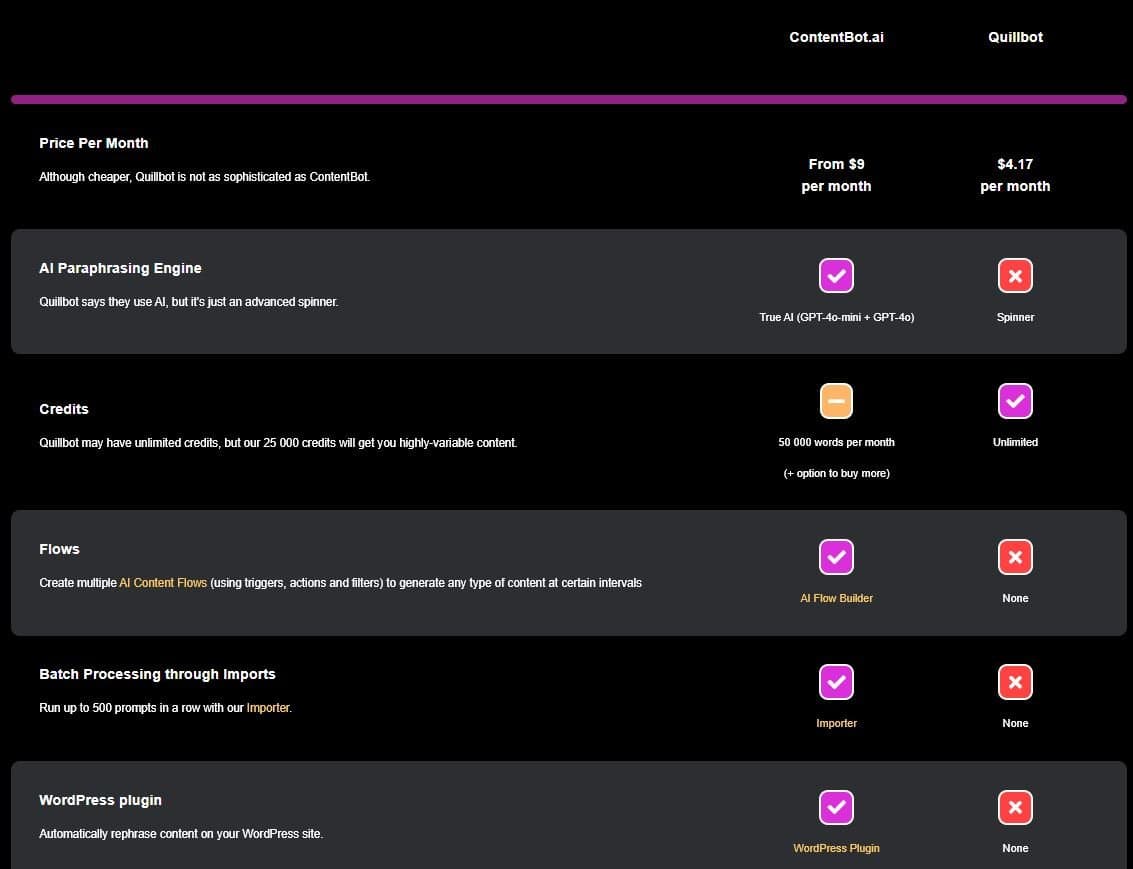
Task: Click the 'Spinner' label under Quillbot
Action: 1015,317
